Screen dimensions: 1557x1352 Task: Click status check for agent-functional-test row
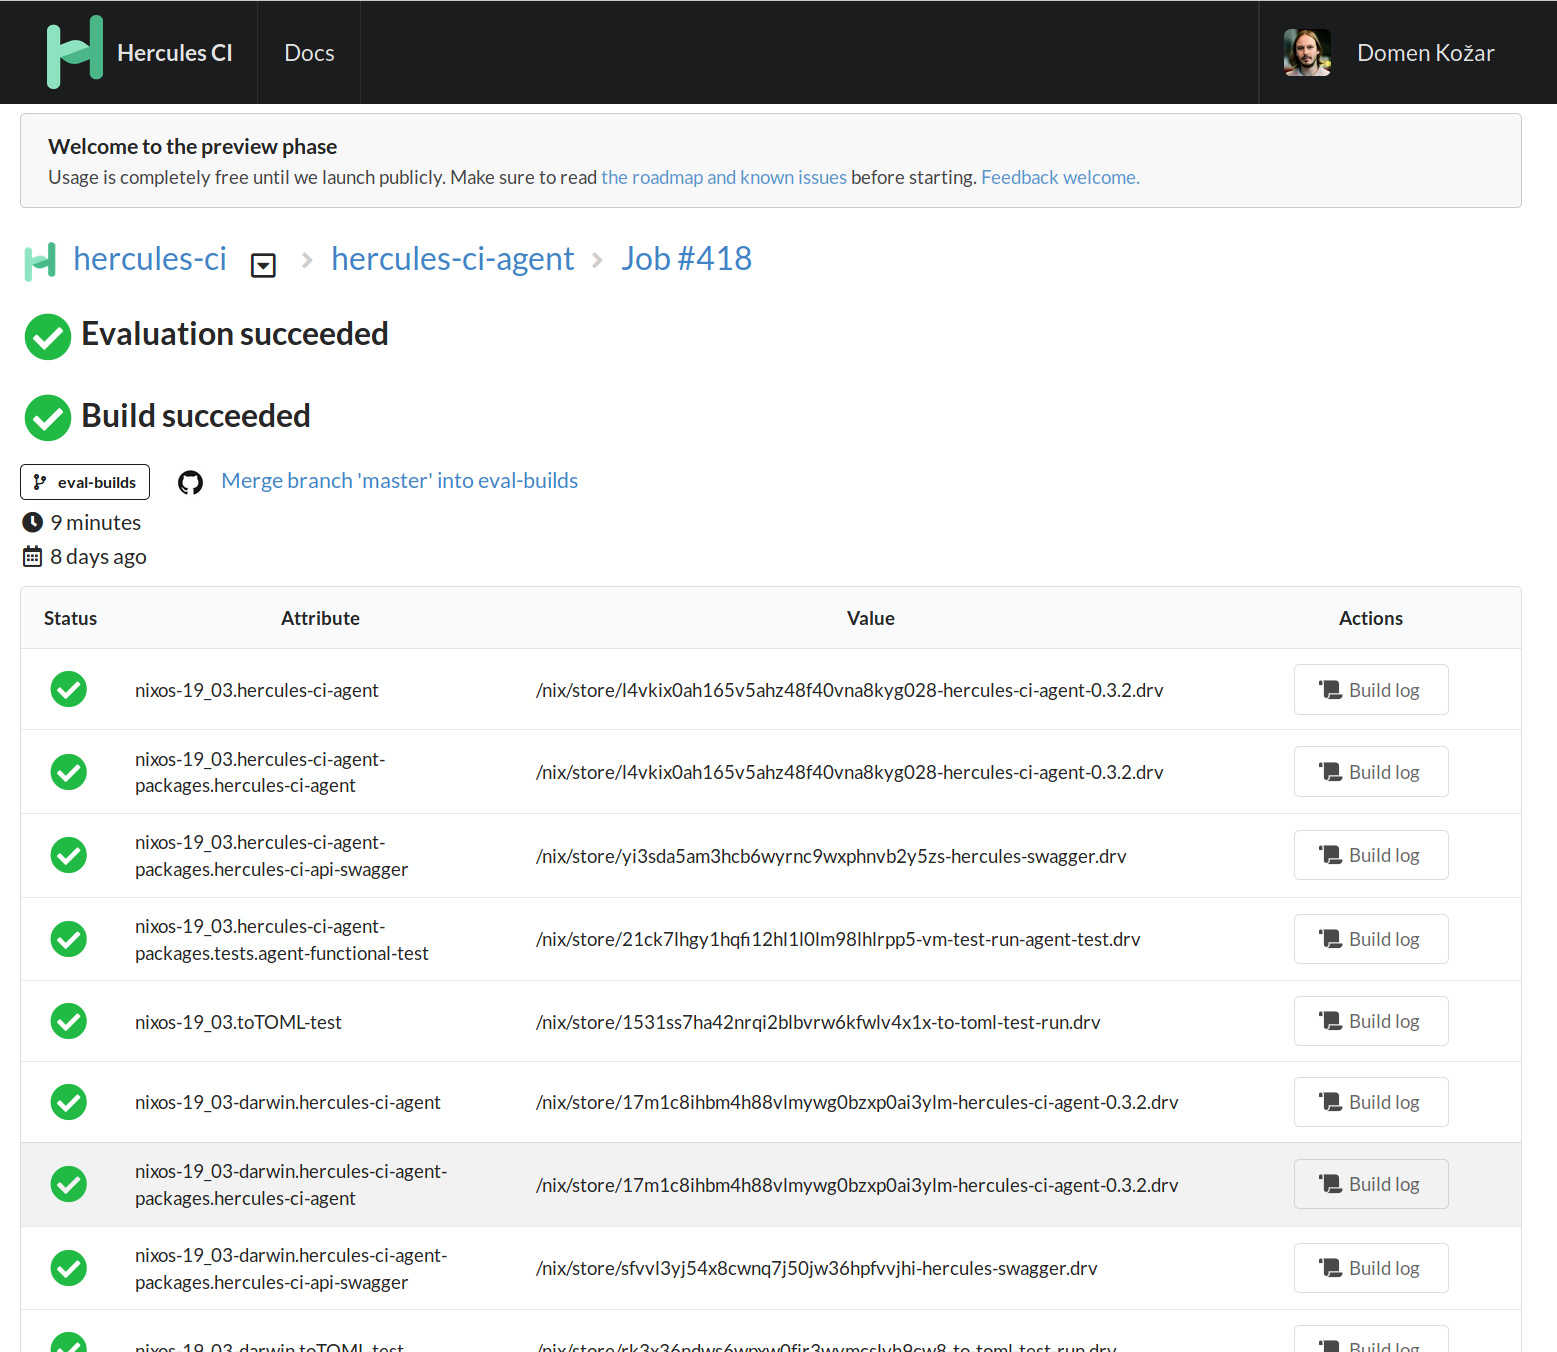pyautogui.click(x=69, y=939)
